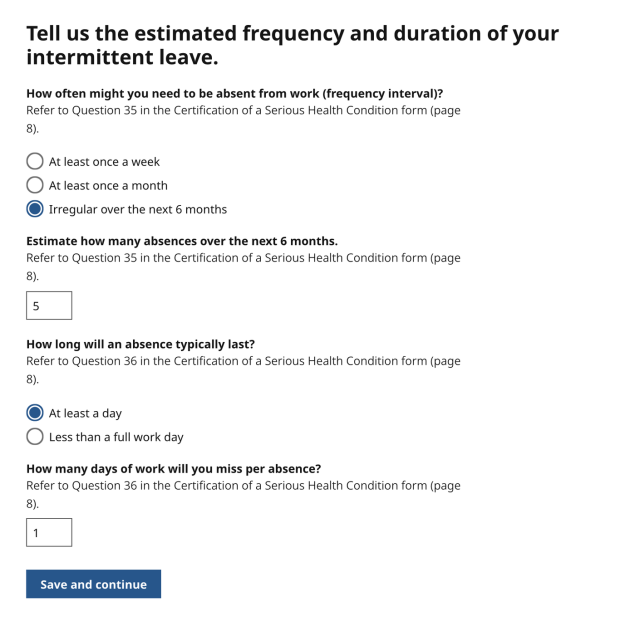Click the "How long will an absence typically last?" label
The height and width of the screenshot is (626, 620).
click(140, 344)
